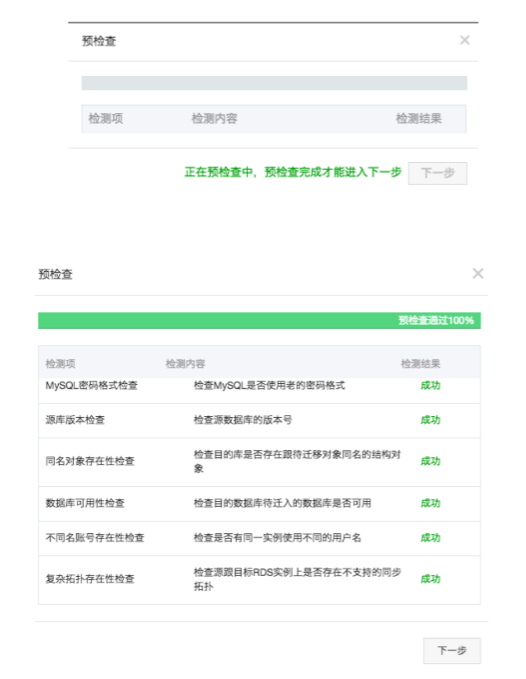Click the empty gray progress bar
This screenshot has height=679, width=526.
pyautogui.click(x=274, y=83)
